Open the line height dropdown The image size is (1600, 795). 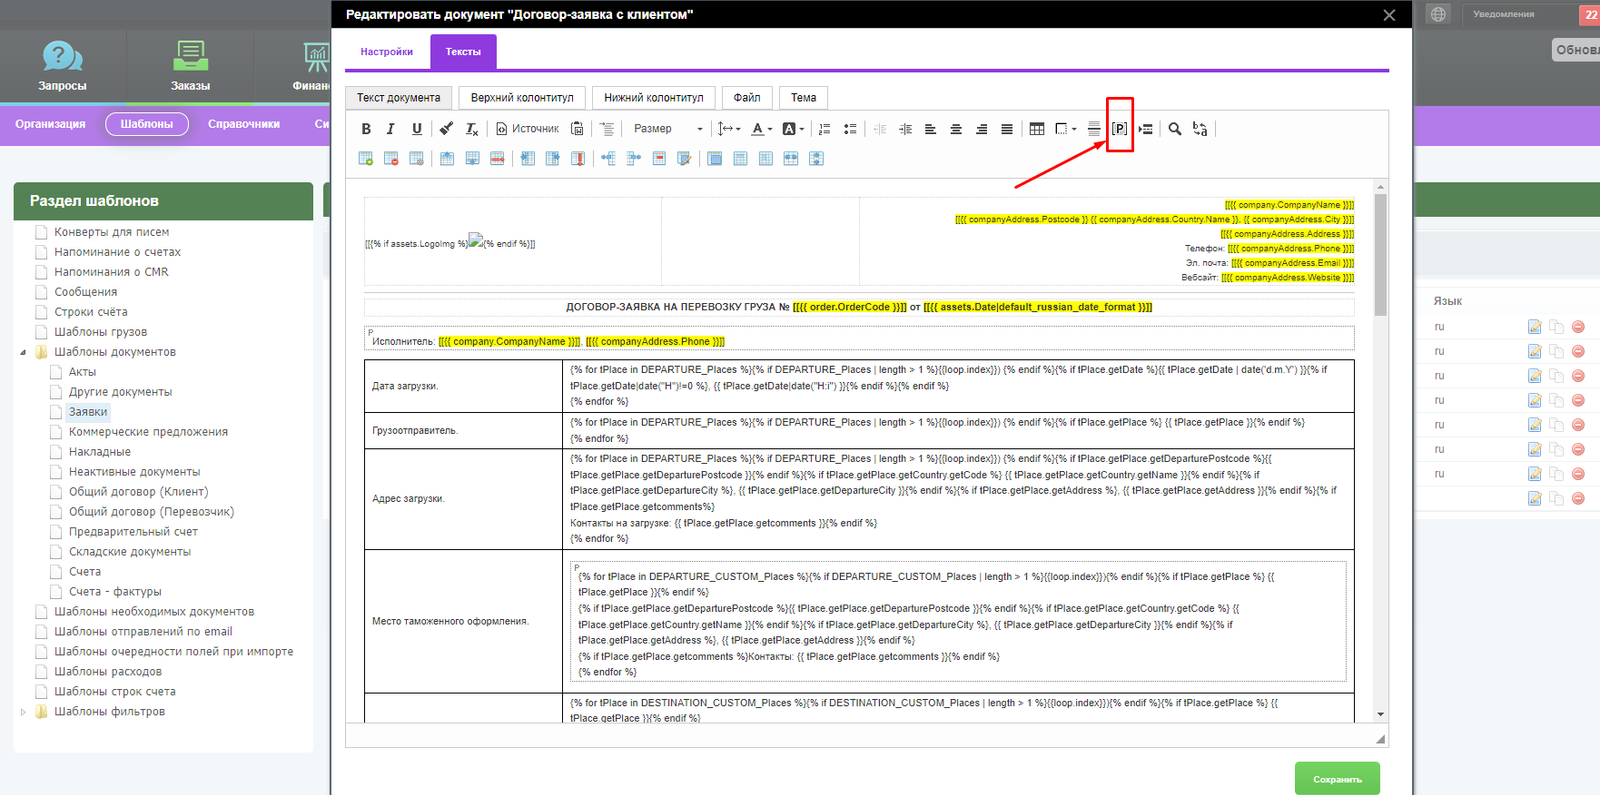(x=729, y=129)
